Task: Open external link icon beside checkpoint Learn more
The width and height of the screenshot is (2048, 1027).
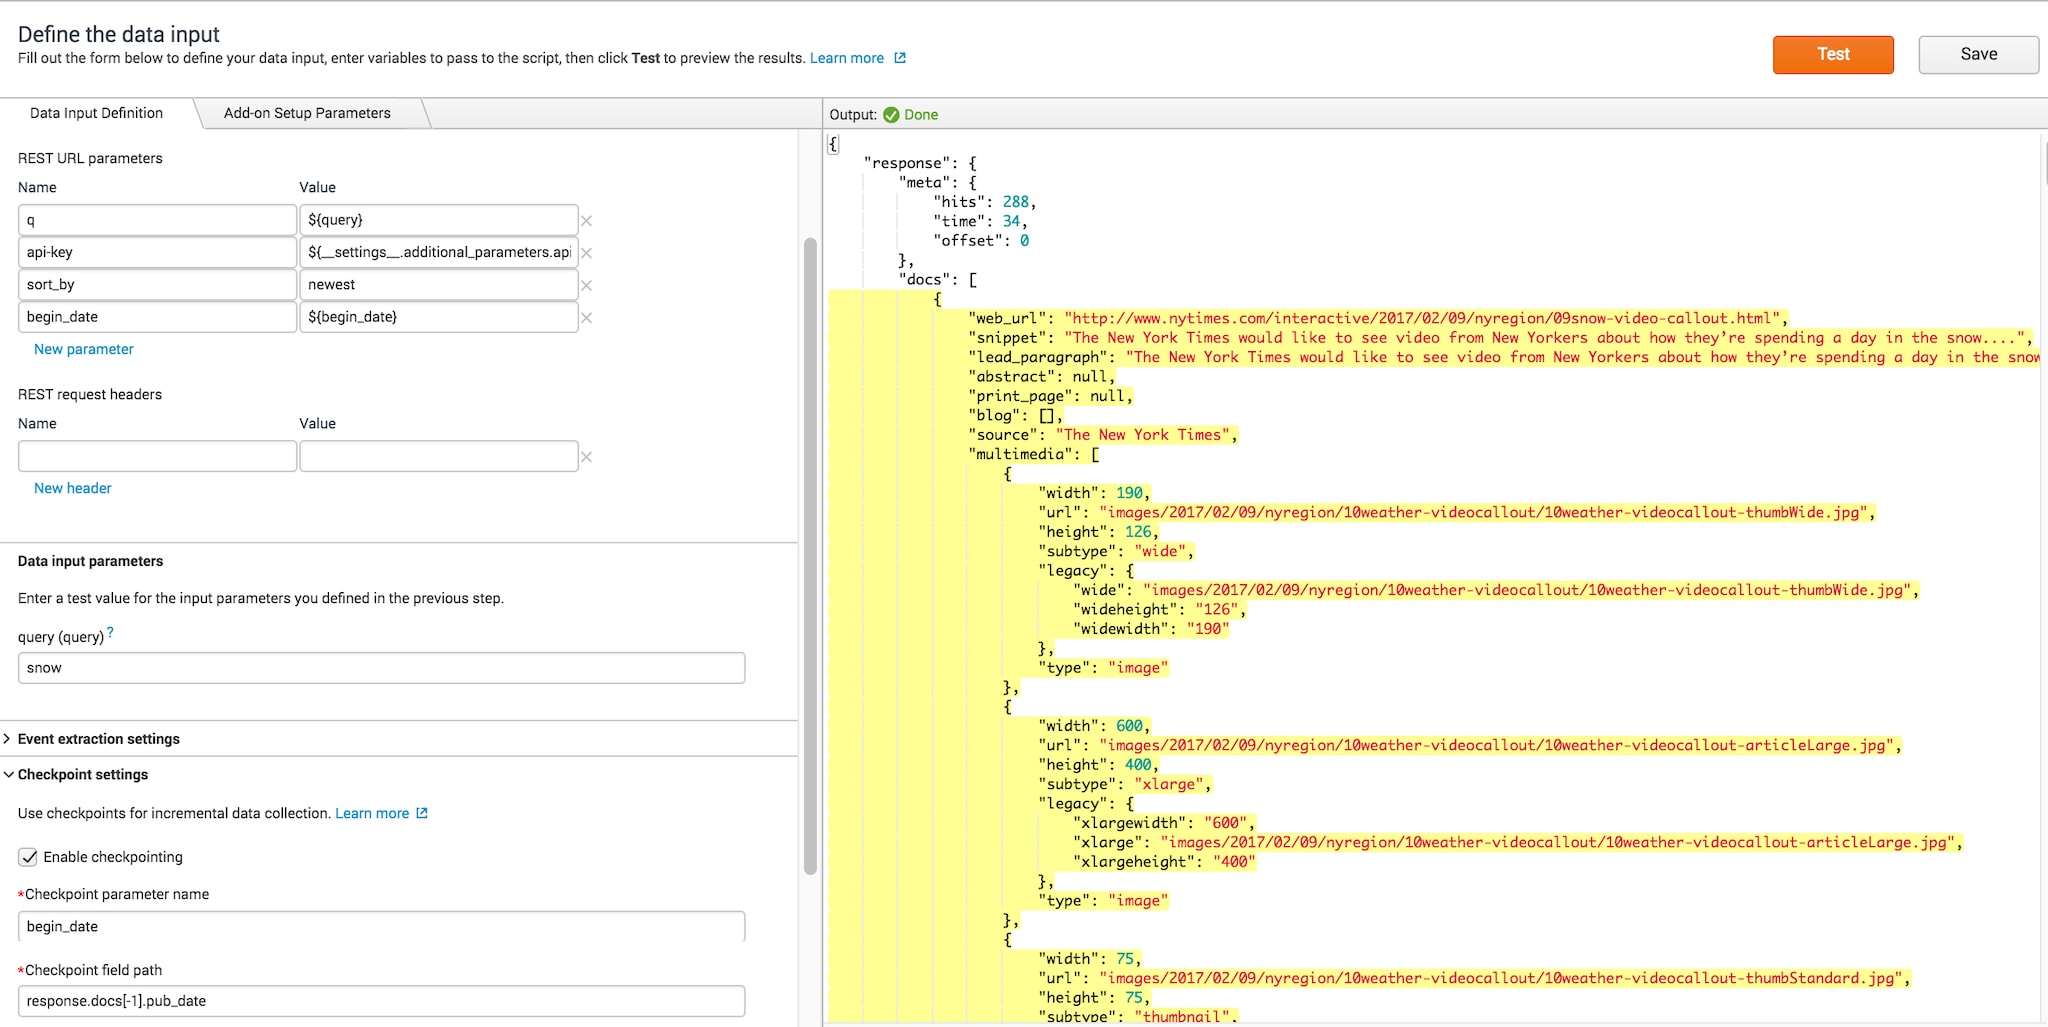Action: [422, 813]
